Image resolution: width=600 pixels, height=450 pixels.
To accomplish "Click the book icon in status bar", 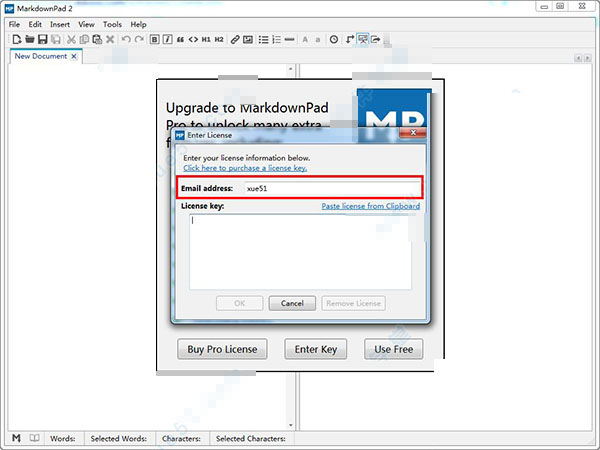I will point(34,438).
